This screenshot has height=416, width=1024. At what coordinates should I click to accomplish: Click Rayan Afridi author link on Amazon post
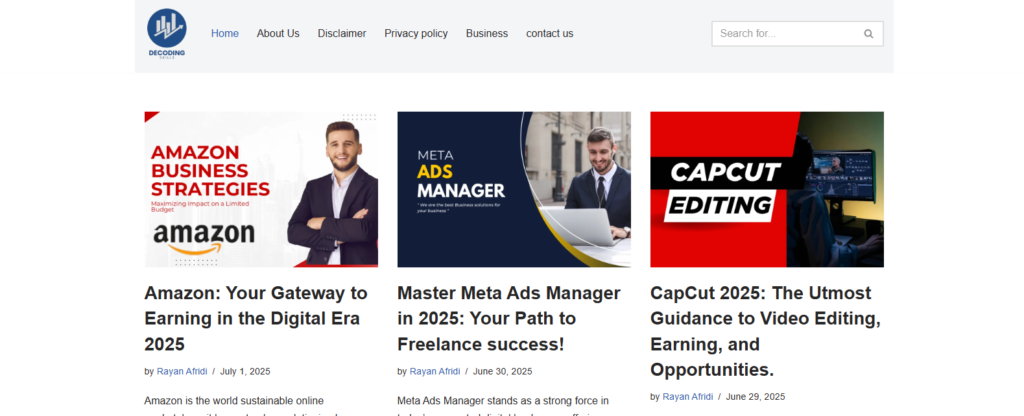[181, 371]
